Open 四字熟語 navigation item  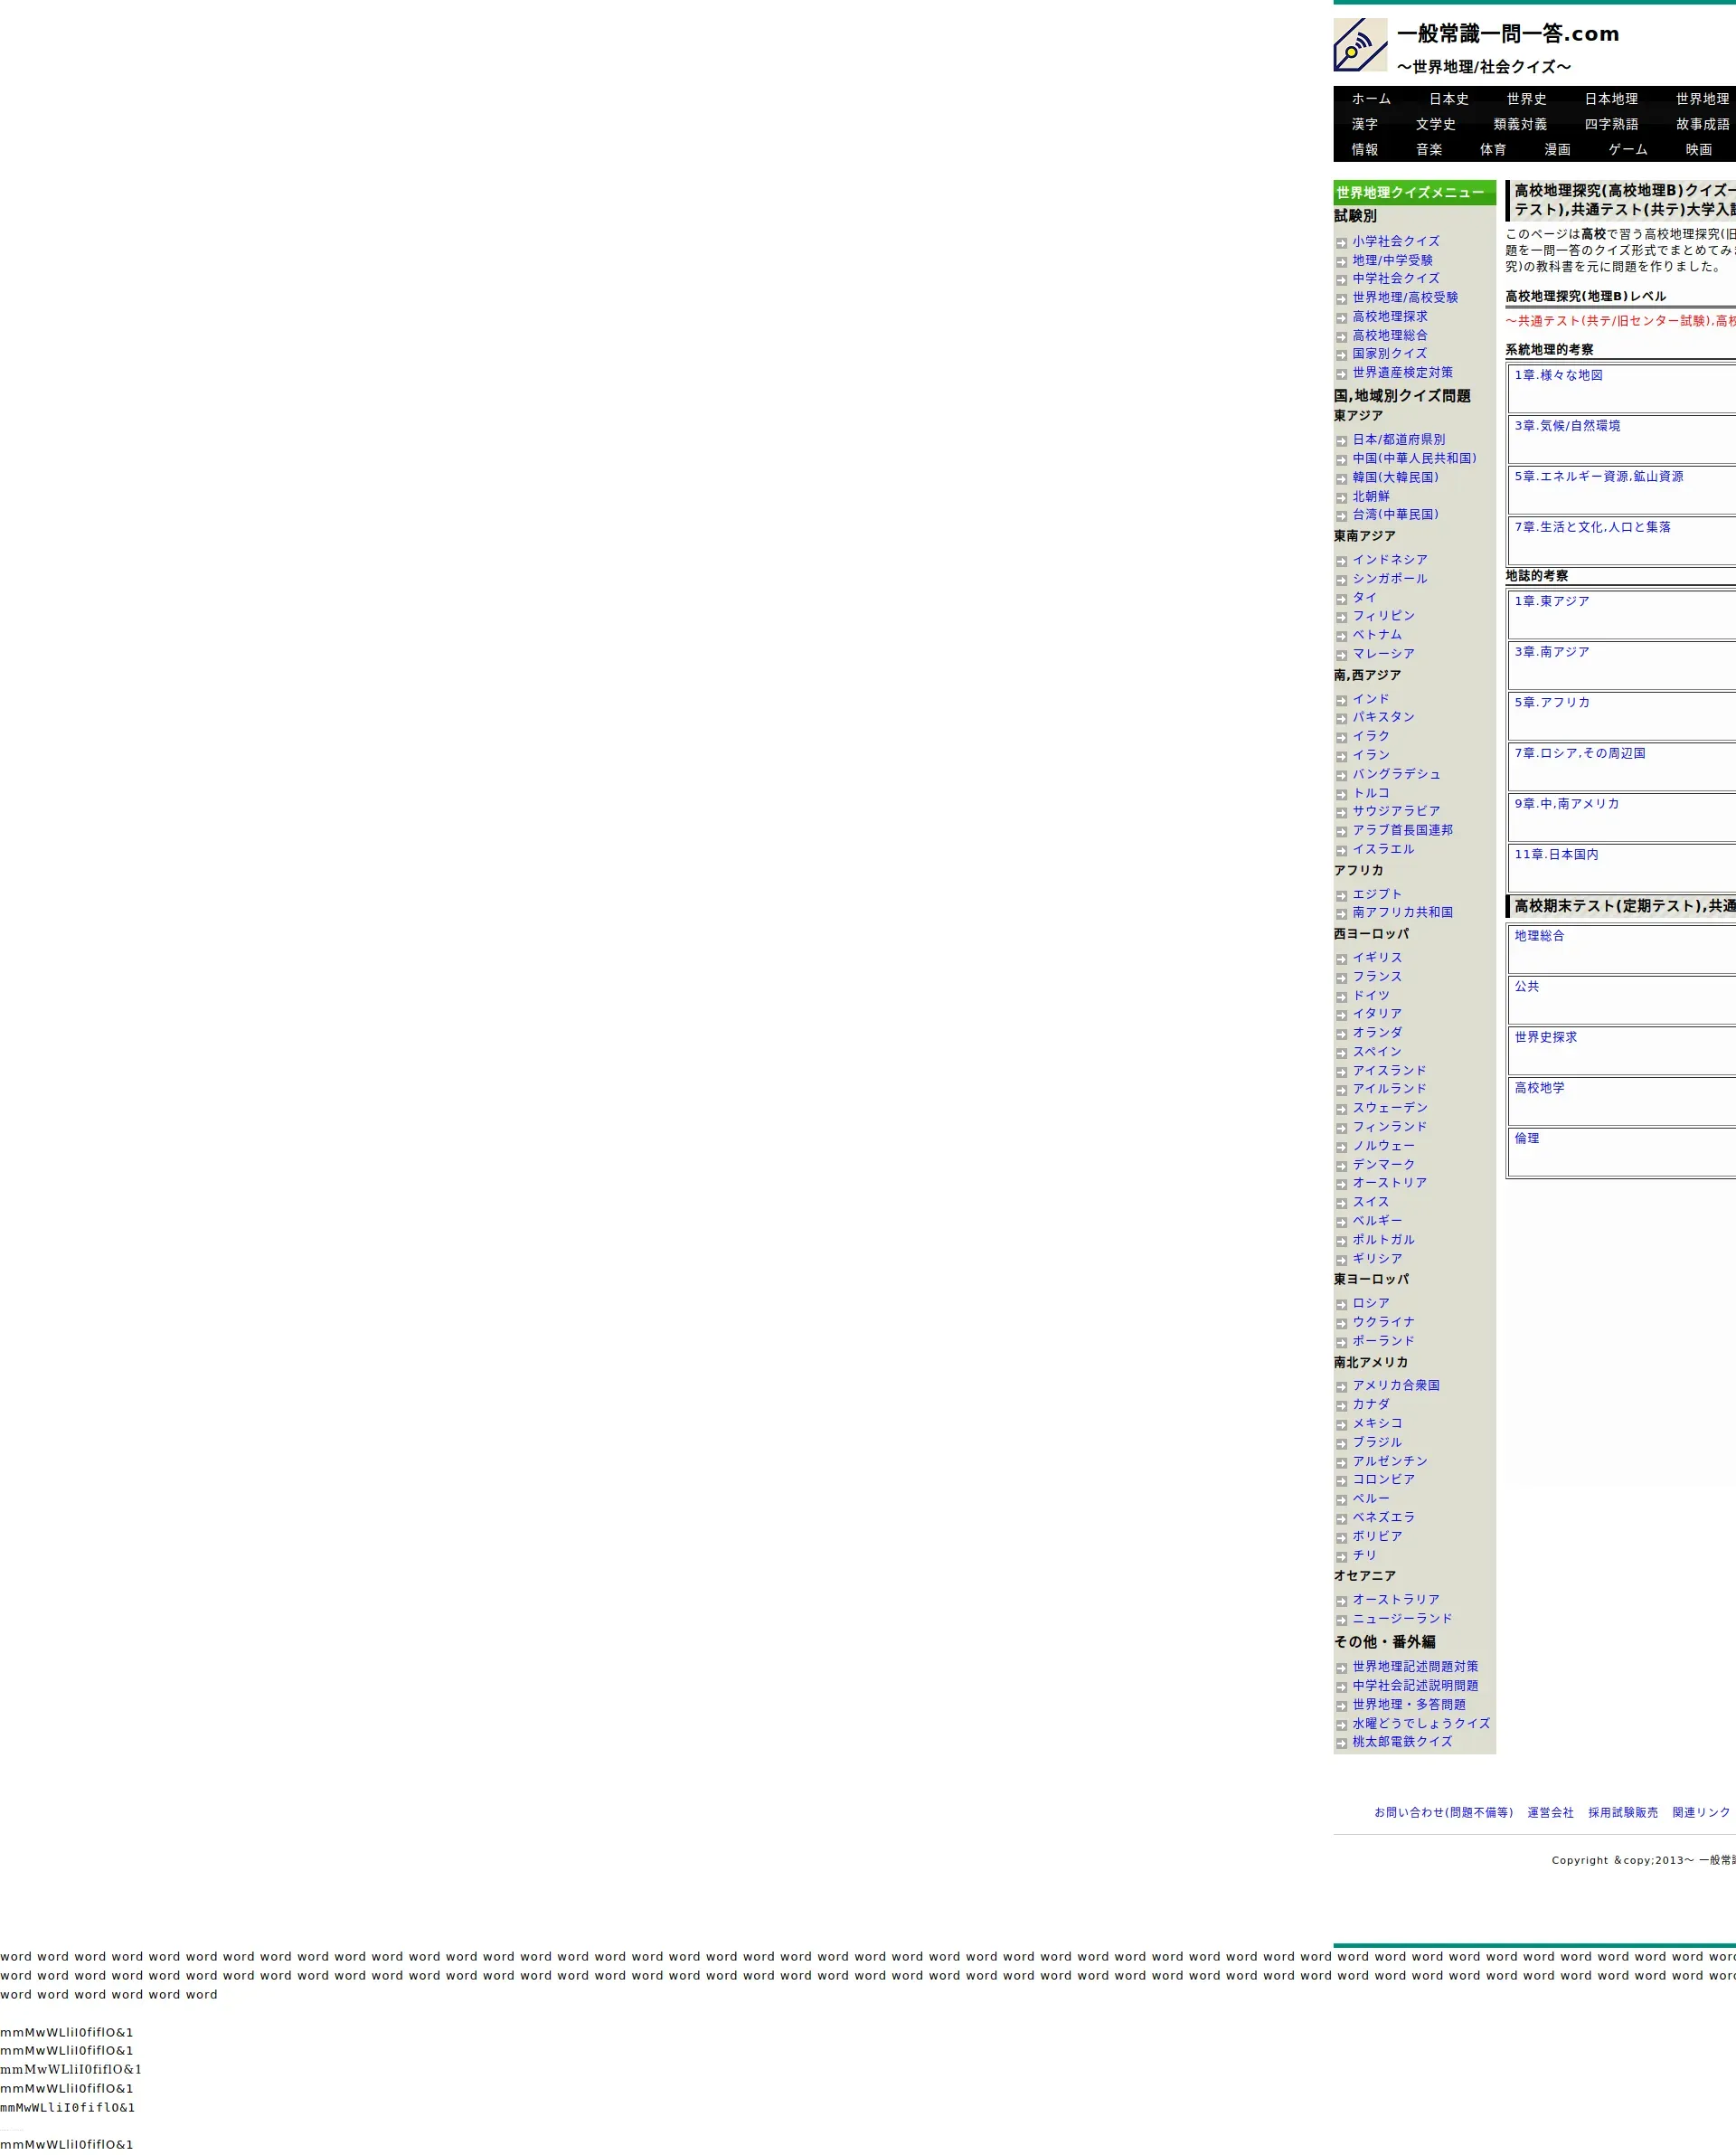[1611, 124]
